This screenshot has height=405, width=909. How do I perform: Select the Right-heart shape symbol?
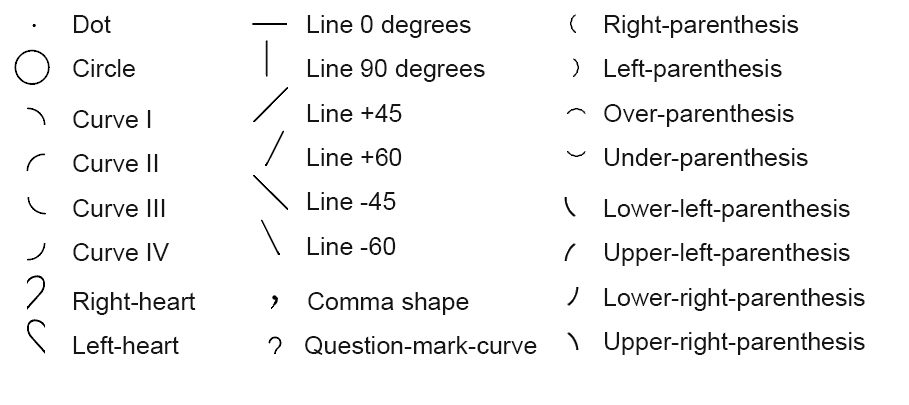pyautogui.click(x=36, y=293)
